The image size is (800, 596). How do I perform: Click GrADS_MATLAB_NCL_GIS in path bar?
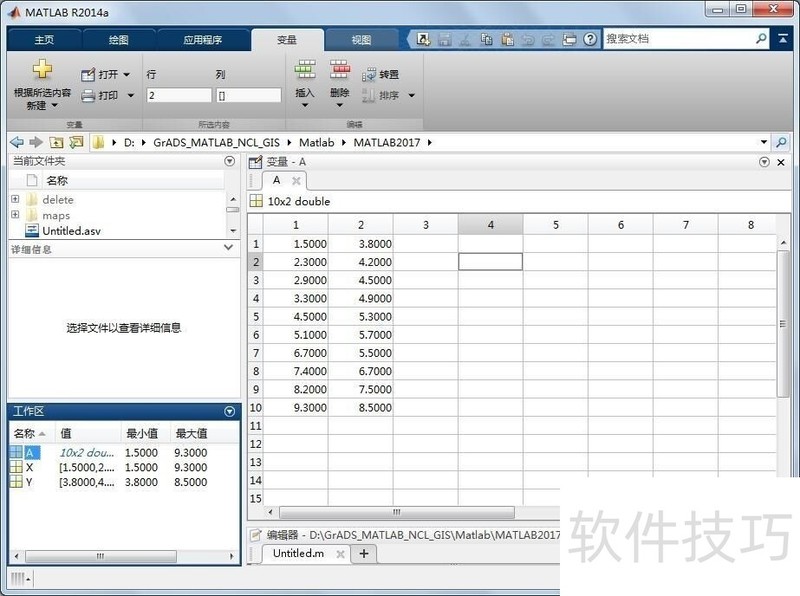[216, 142]
